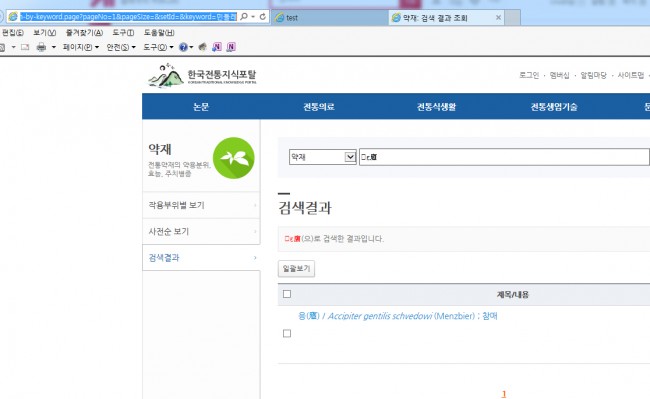650x399 pixels.
Task: Open the 논문 navigation tab
Action: pos(201,107)
